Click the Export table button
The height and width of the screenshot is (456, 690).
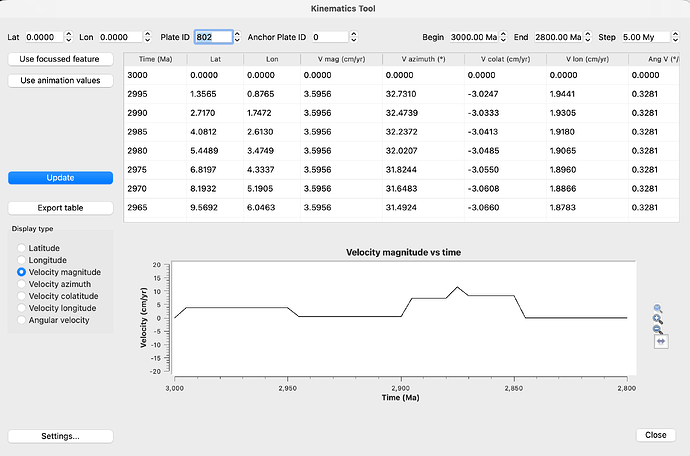60,208
